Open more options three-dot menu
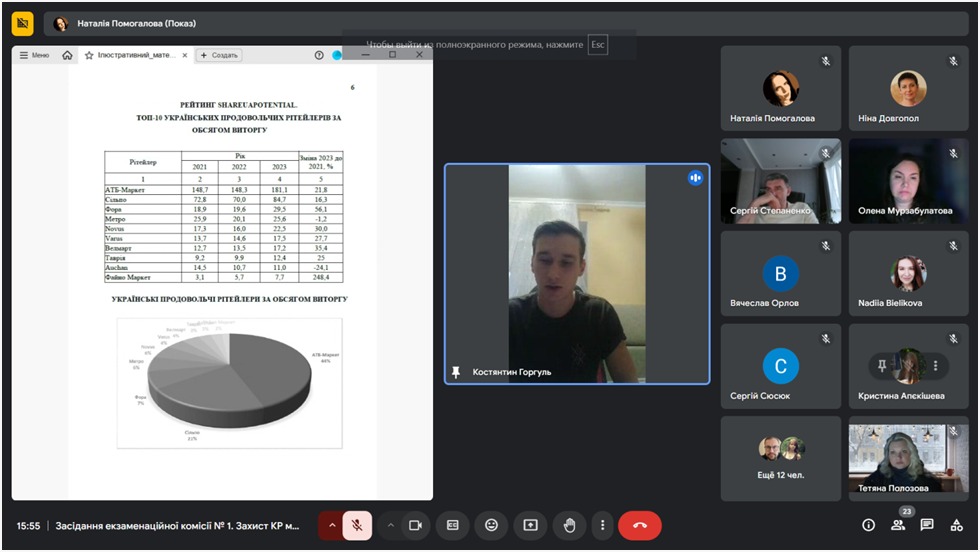 [x=601, y=525]
